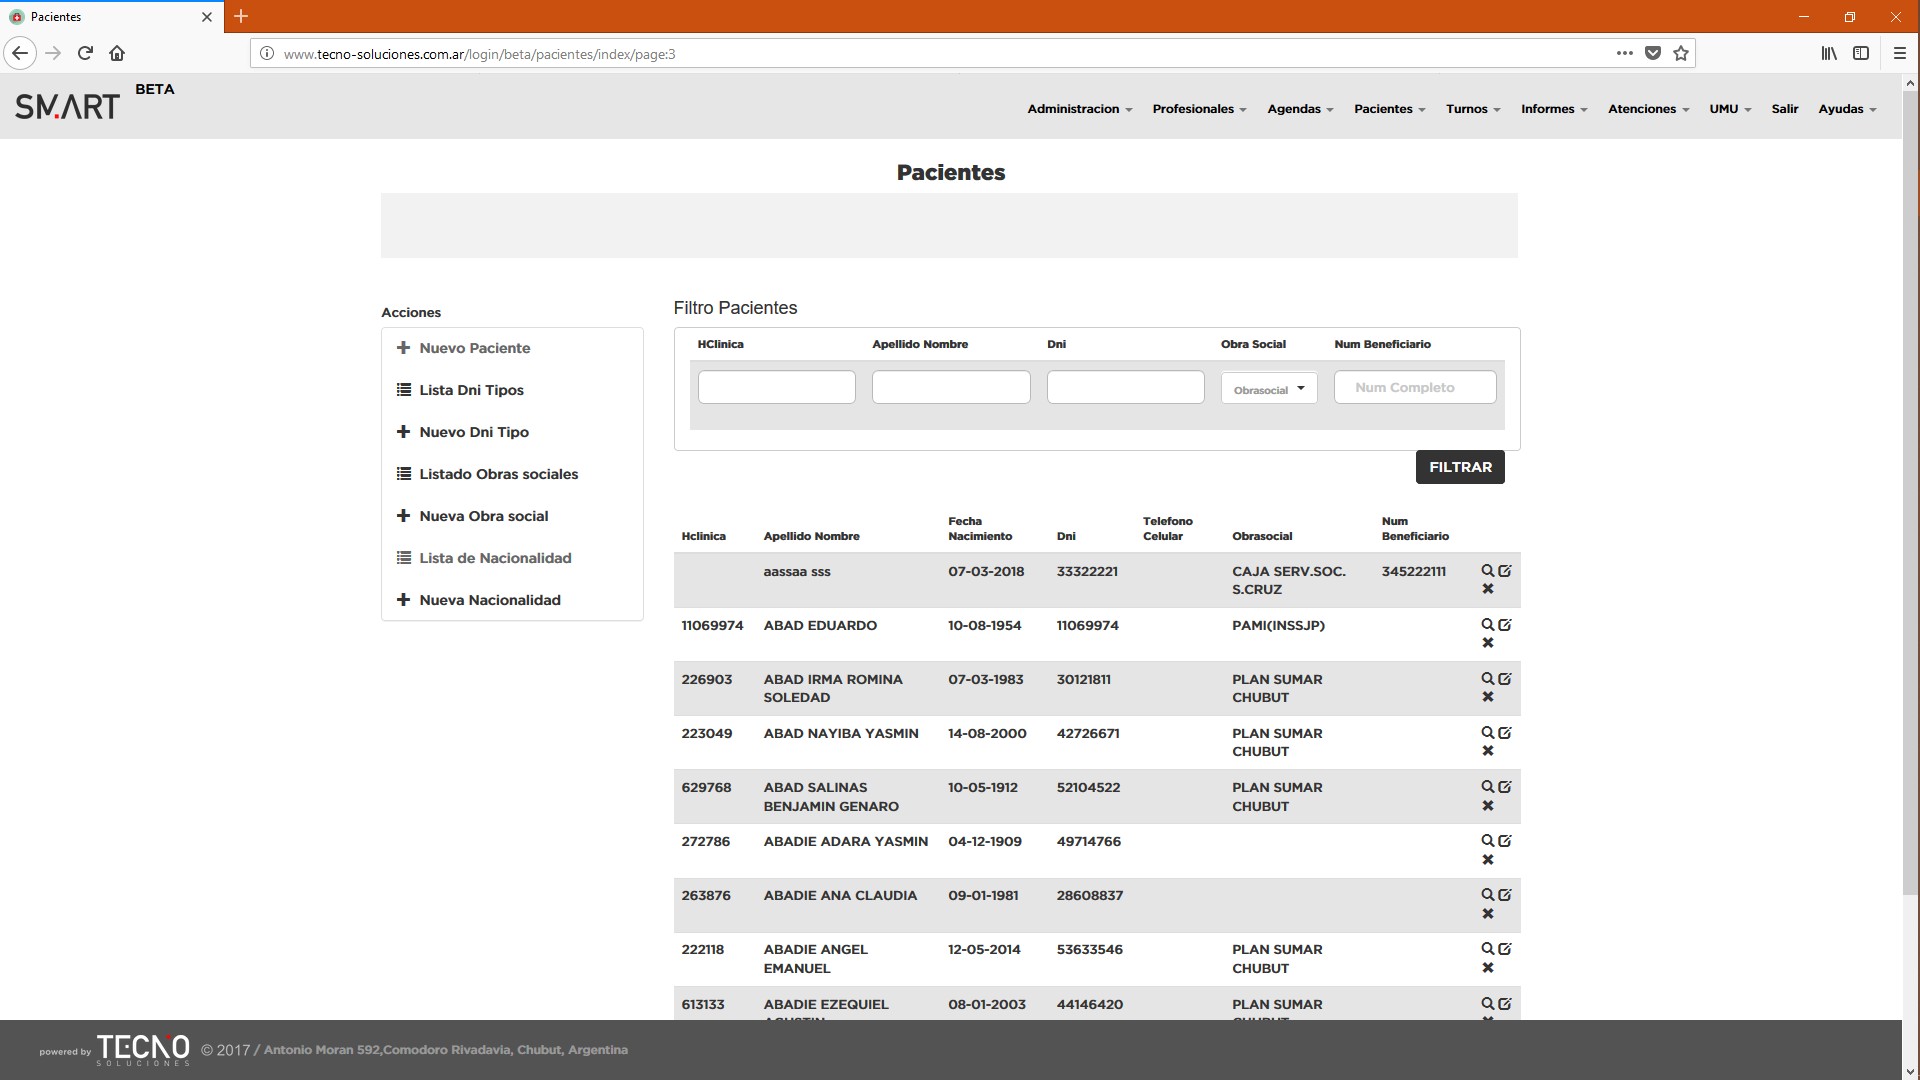Edit ABADIE ADARA YASMIN record
The width and height of the screenshot is (1920, 1080).
click(x=1505, y=841)
